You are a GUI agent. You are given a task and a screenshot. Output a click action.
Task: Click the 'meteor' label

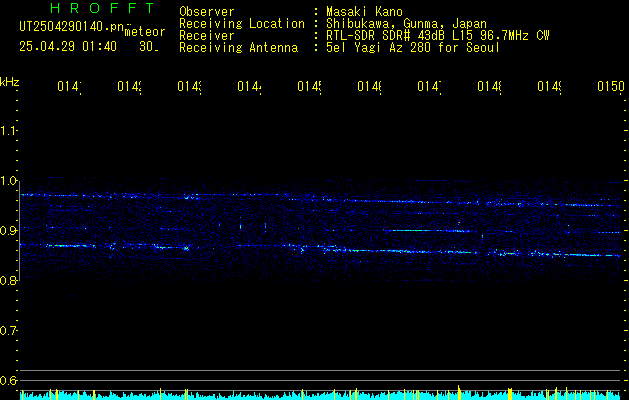tap(145, 32)
